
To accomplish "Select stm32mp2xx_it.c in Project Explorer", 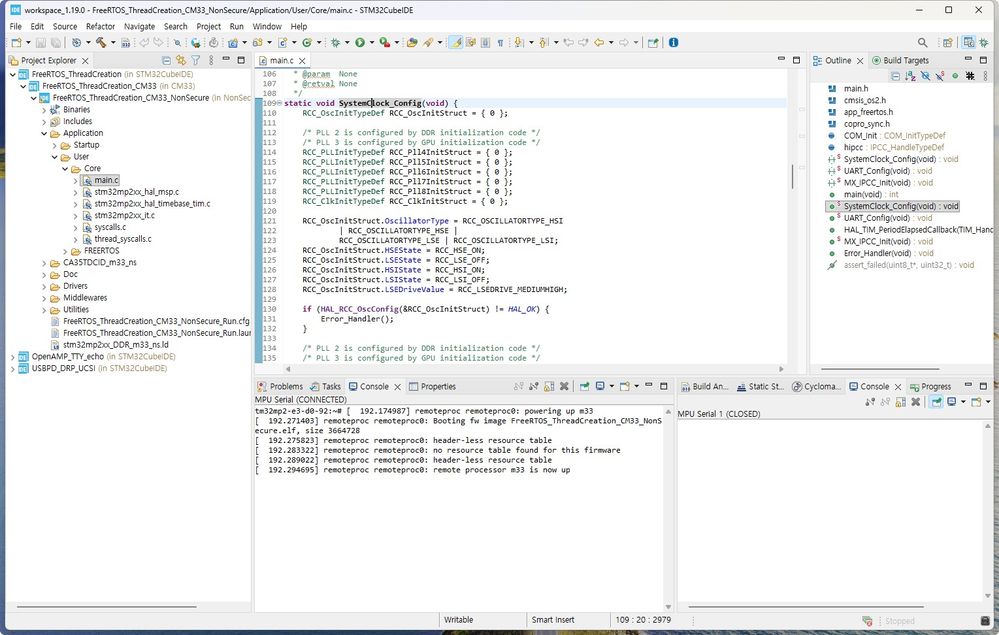I will (124, 215).
